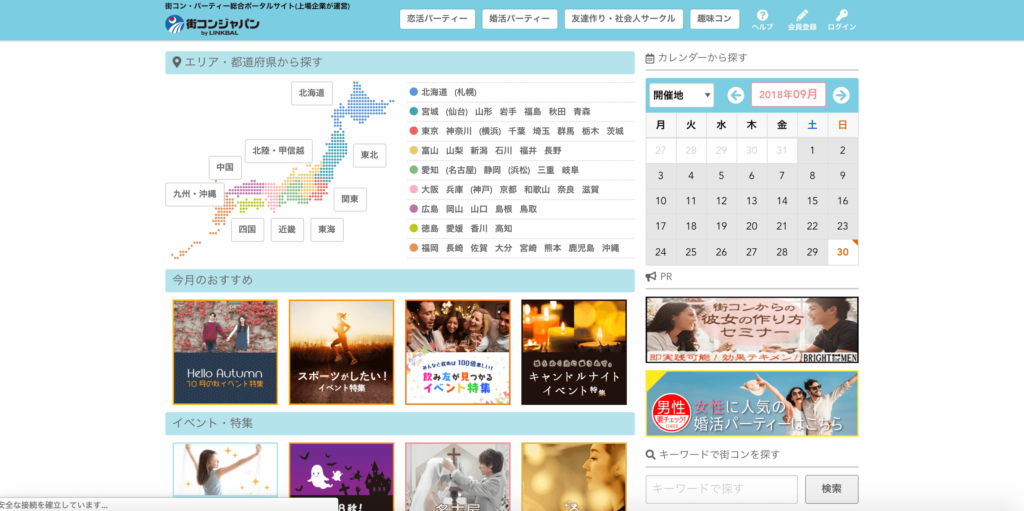The width and height of the screenshot is (1024, 511).
Task: Advance calendar to next month
Action: click(x=841, y=95)
